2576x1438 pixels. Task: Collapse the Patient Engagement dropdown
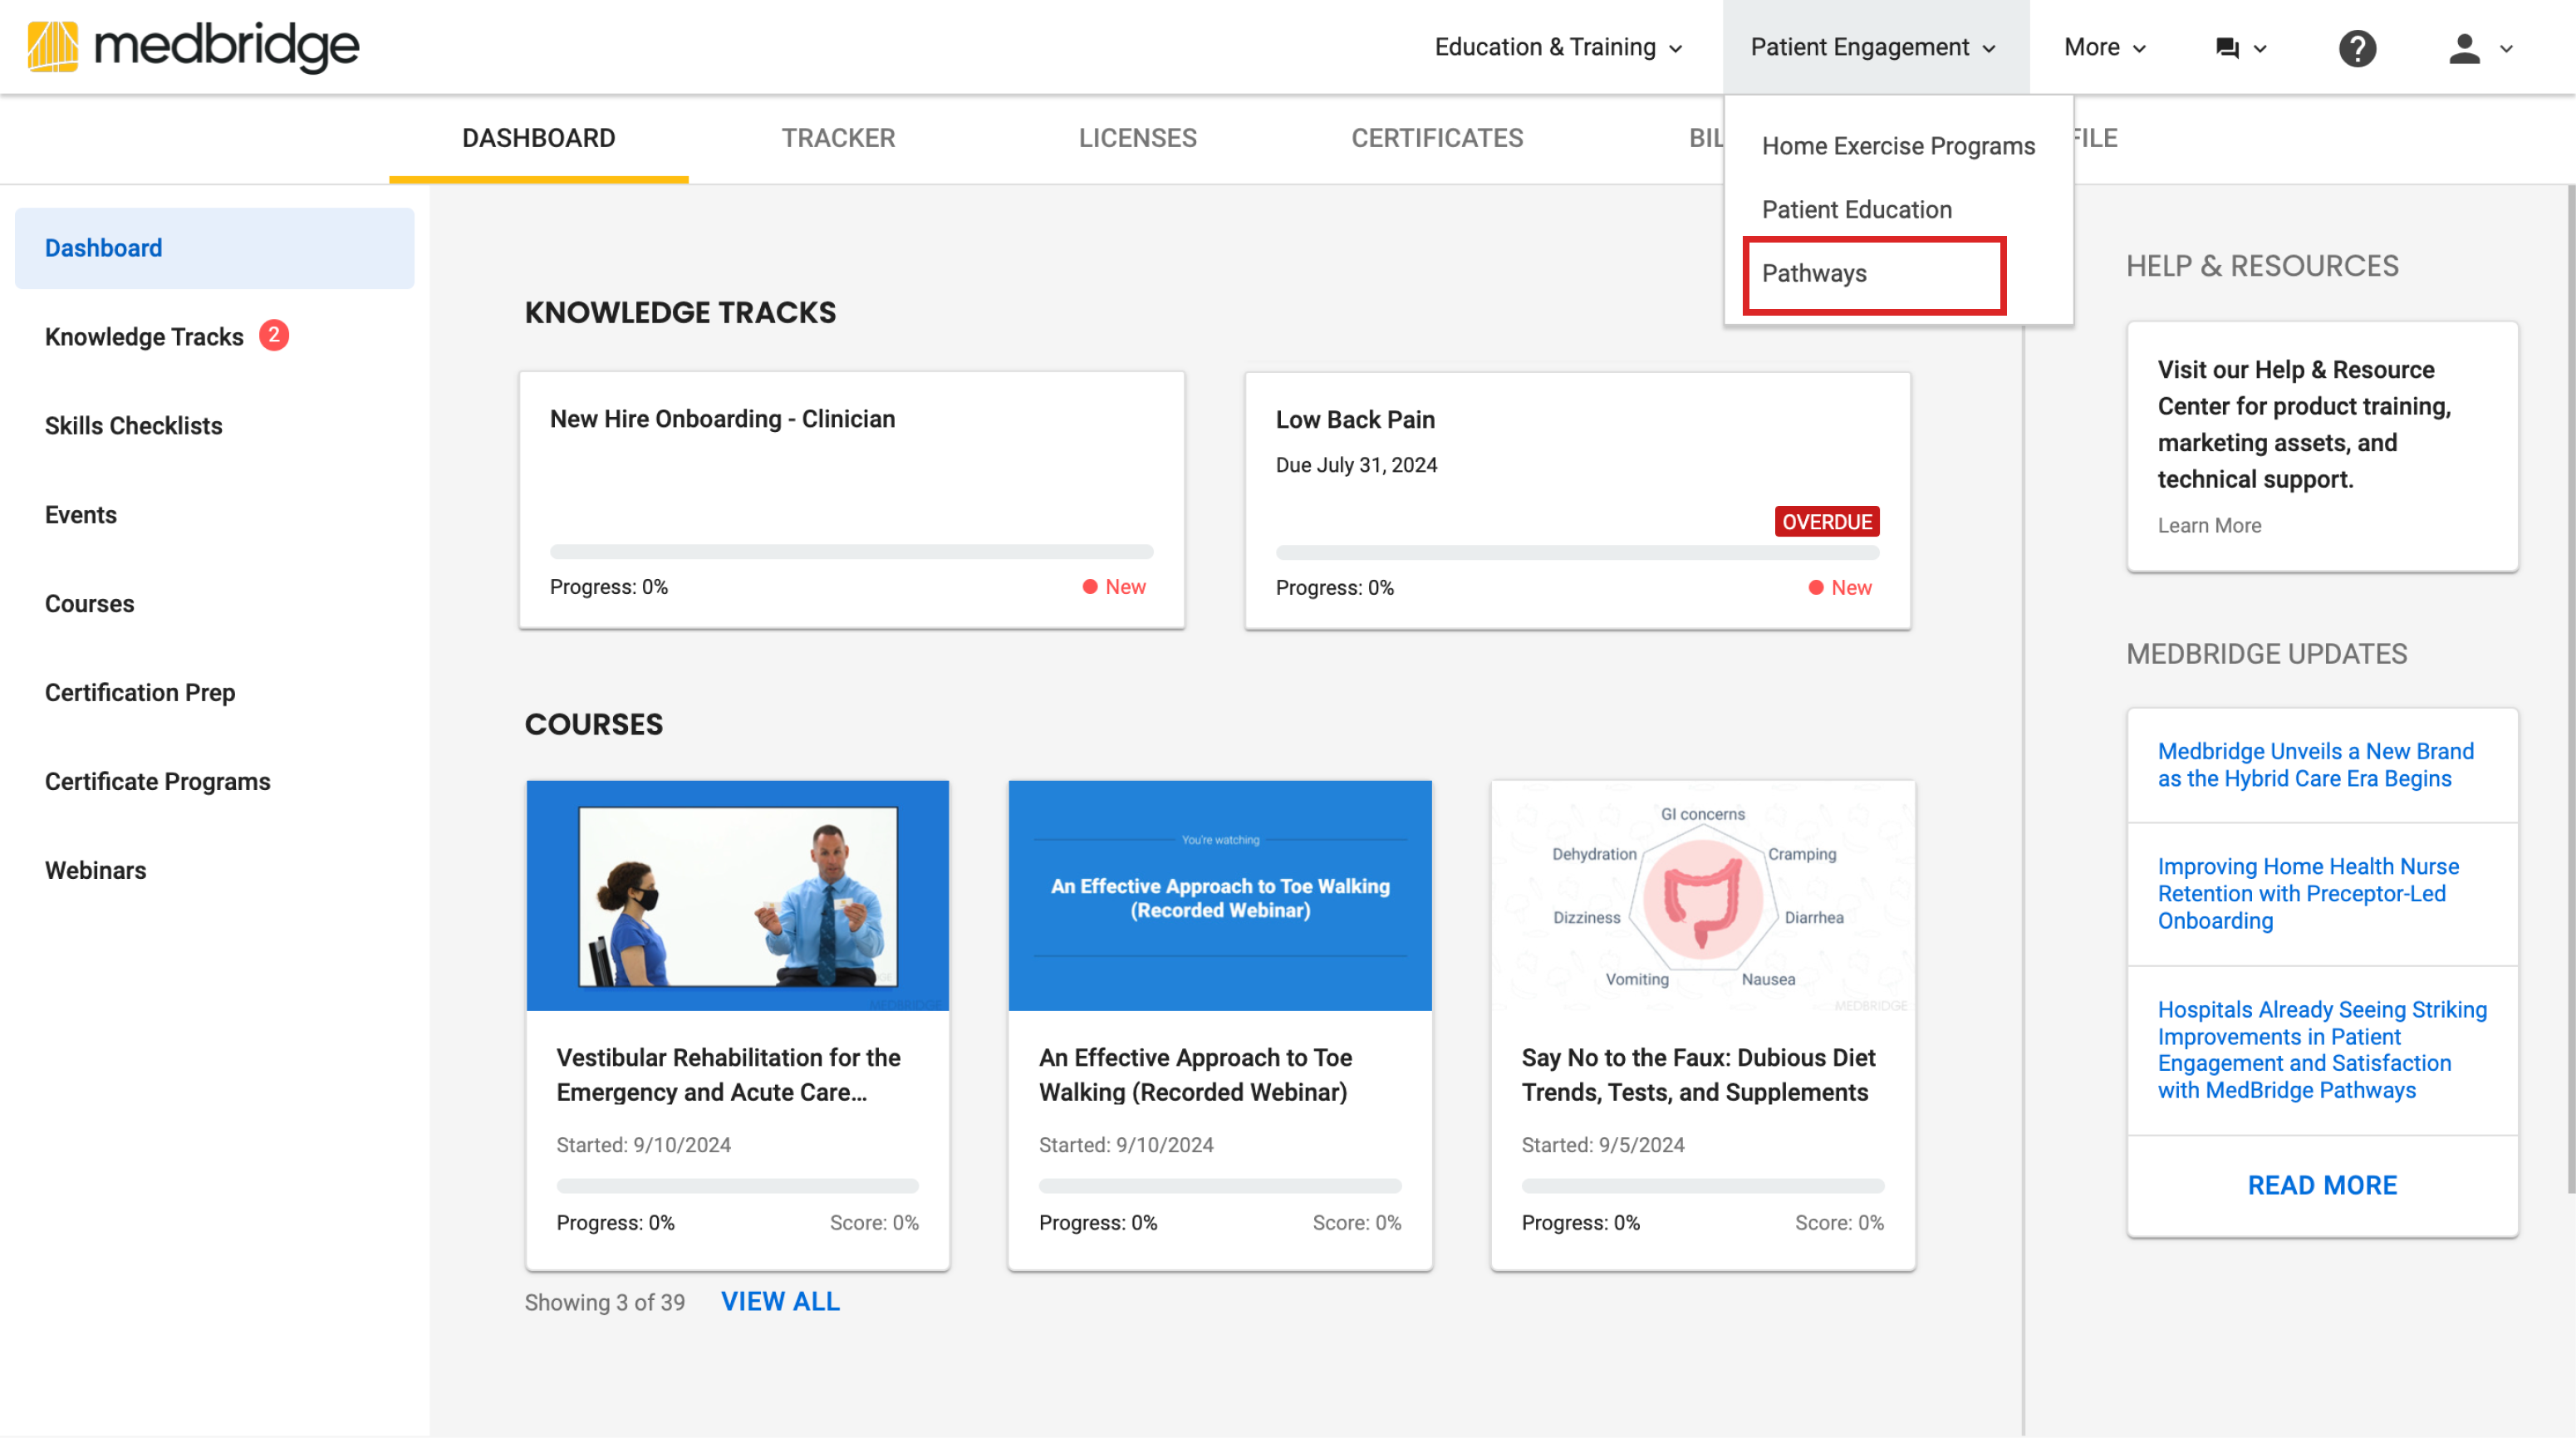point(1873,47)
